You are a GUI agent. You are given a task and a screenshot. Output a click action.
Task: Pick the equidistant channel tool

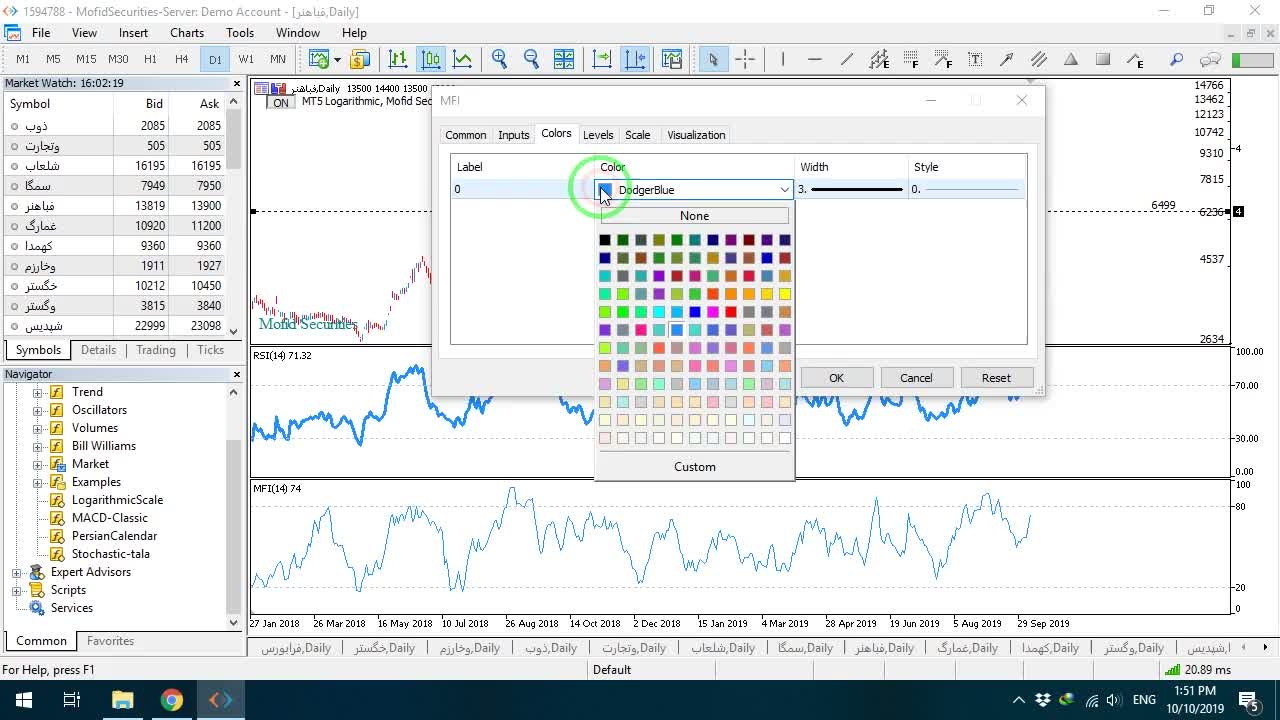[879, 59]
